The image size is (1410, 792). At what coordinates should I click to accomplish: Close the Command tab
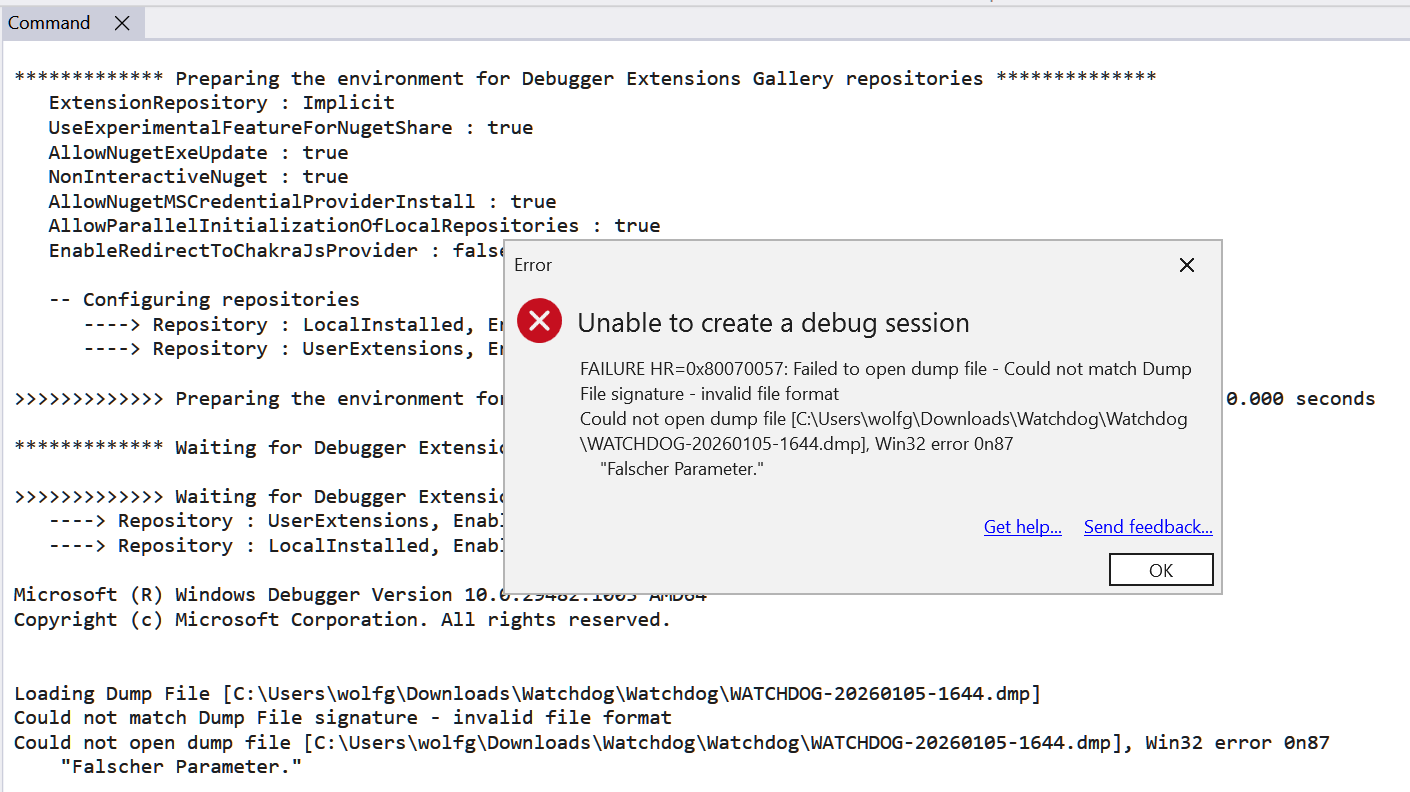122,23
